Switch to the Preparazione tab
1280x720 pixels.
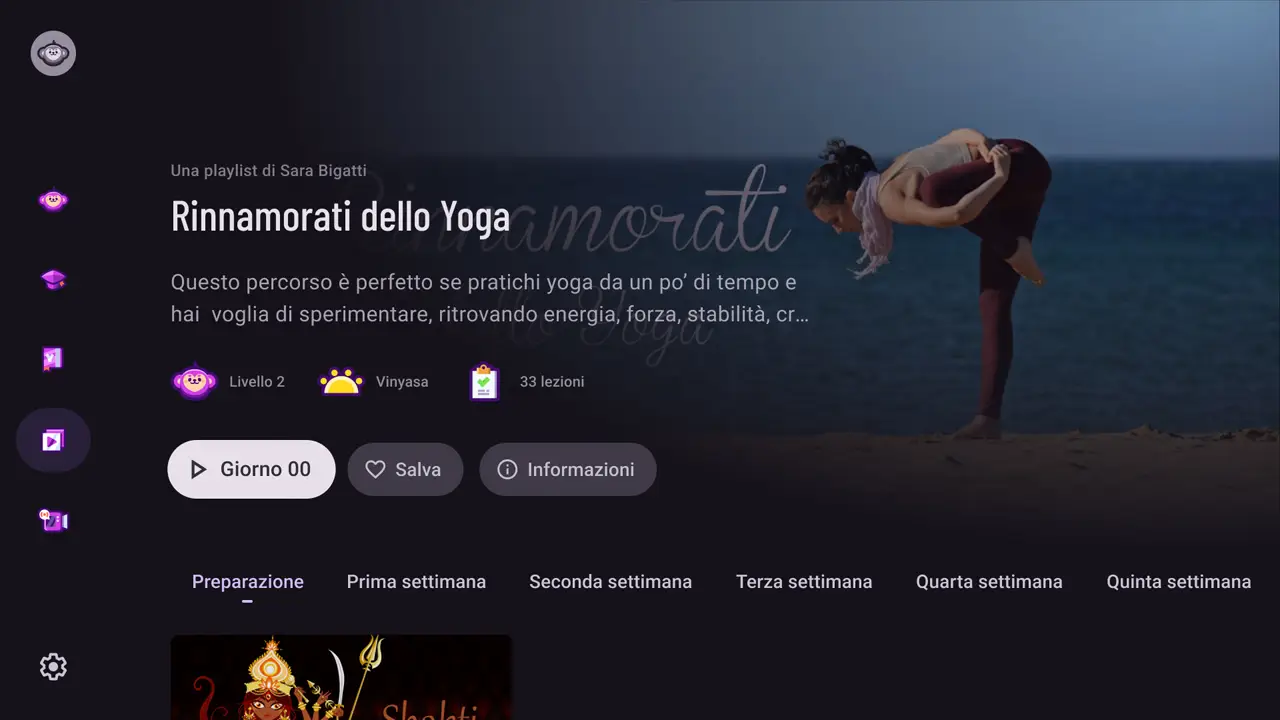(248, 581)
